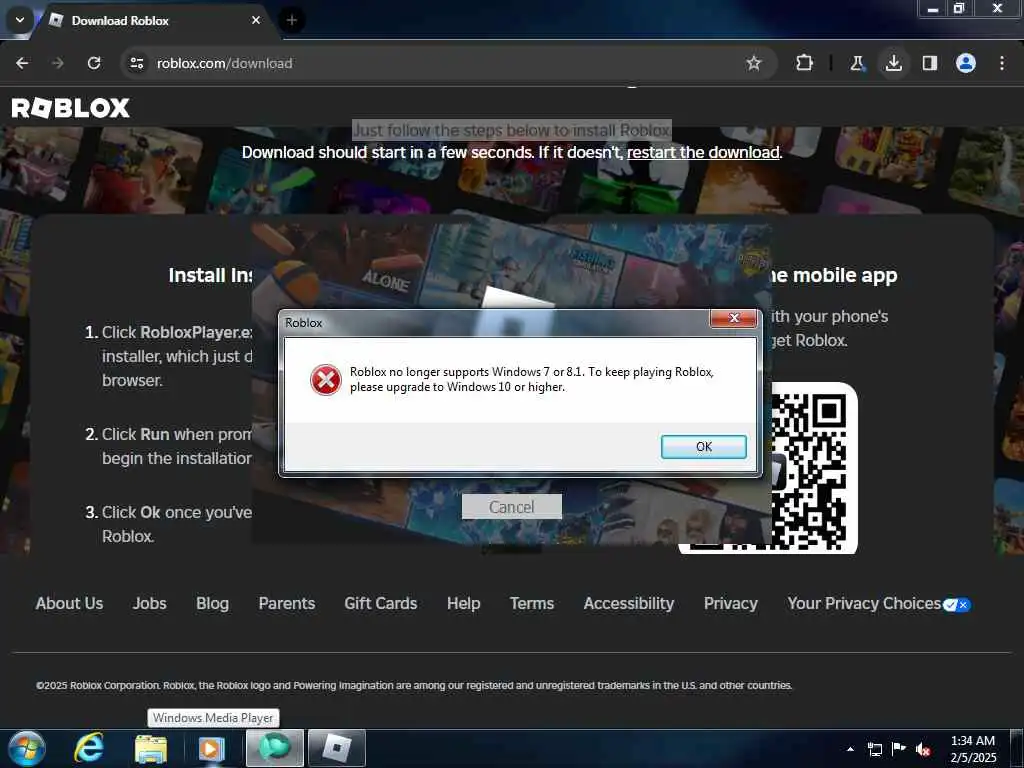
Task: Open the Action Center flag icon
Action: pos(899,749)
